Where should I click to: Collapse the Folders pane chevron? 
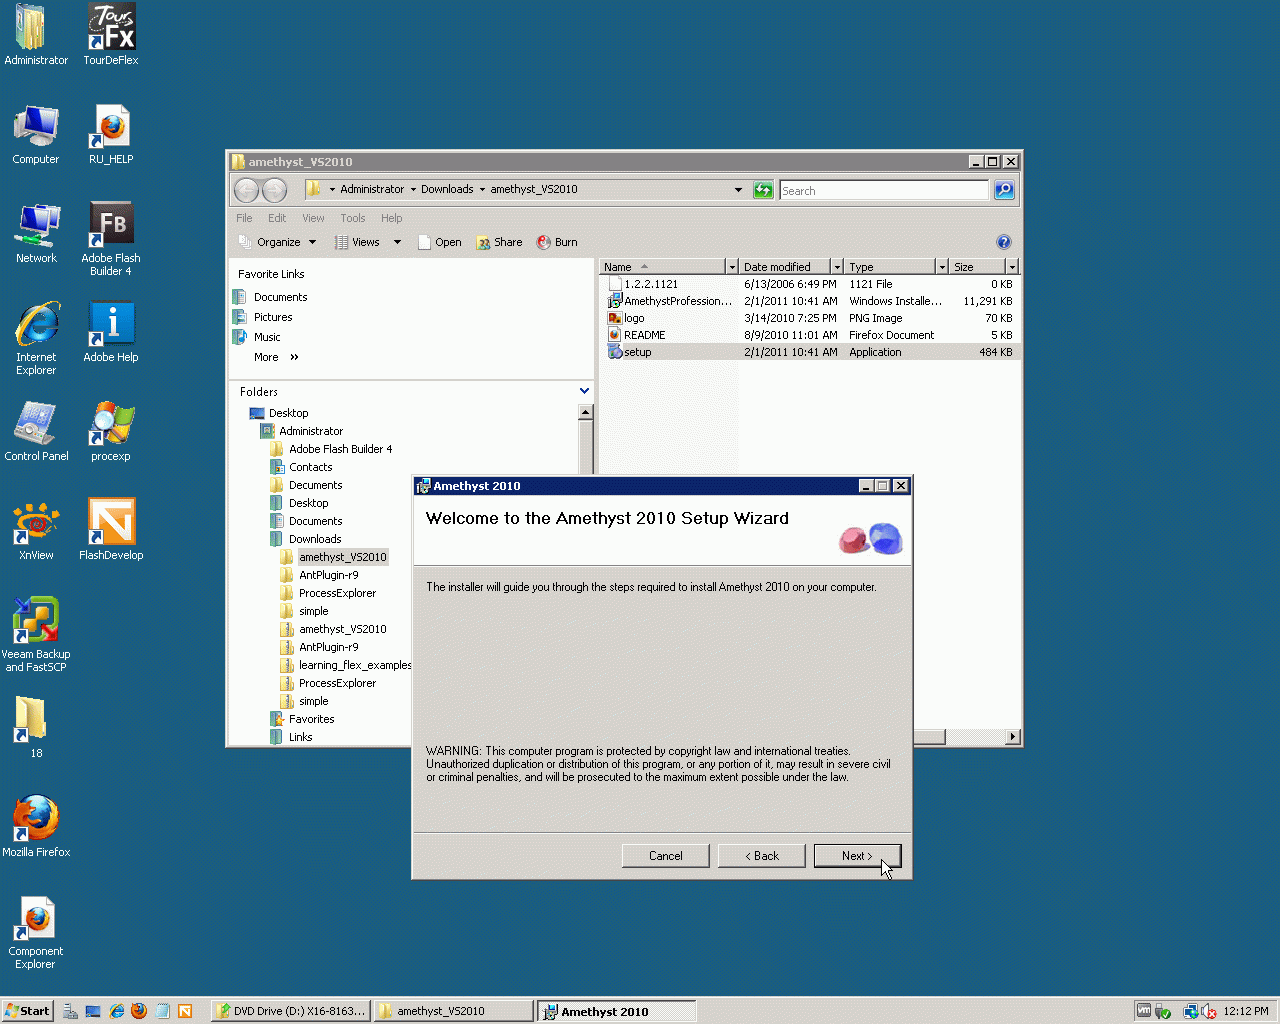click(584, 391)
